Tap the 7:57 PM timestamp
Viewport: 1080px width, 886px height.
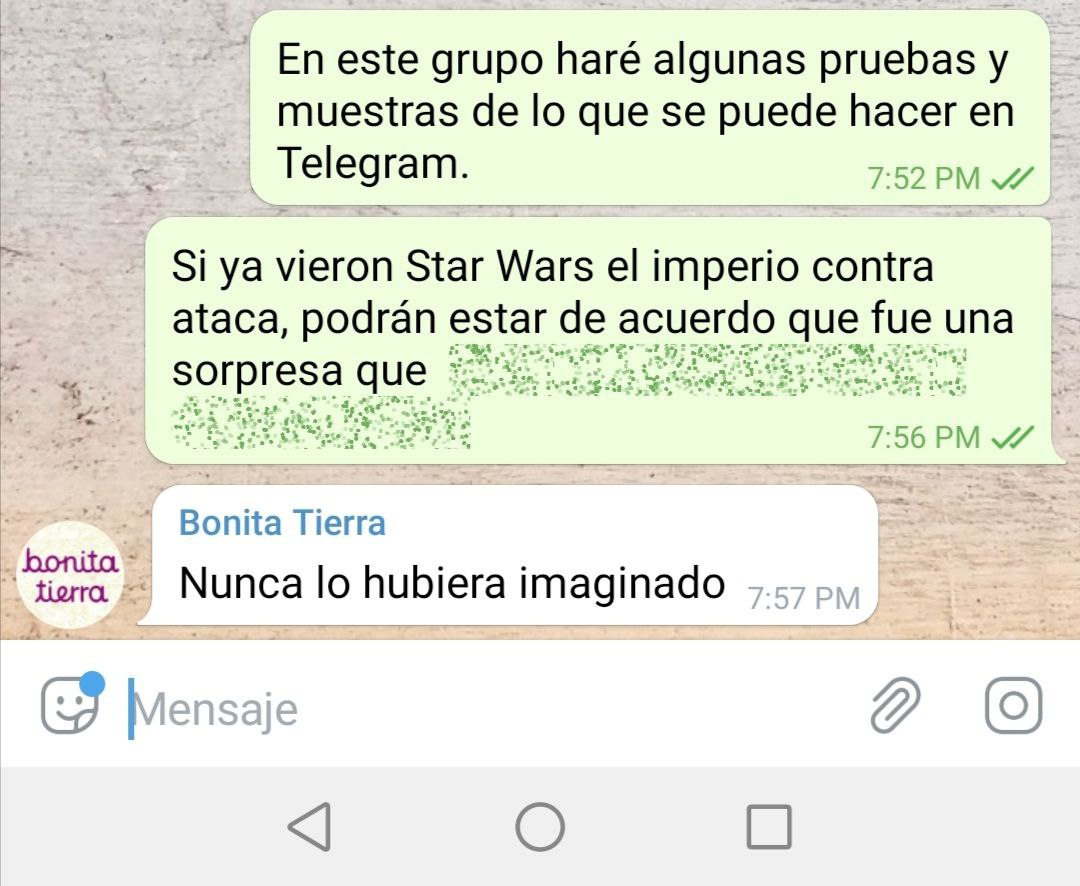pos(804,598)
